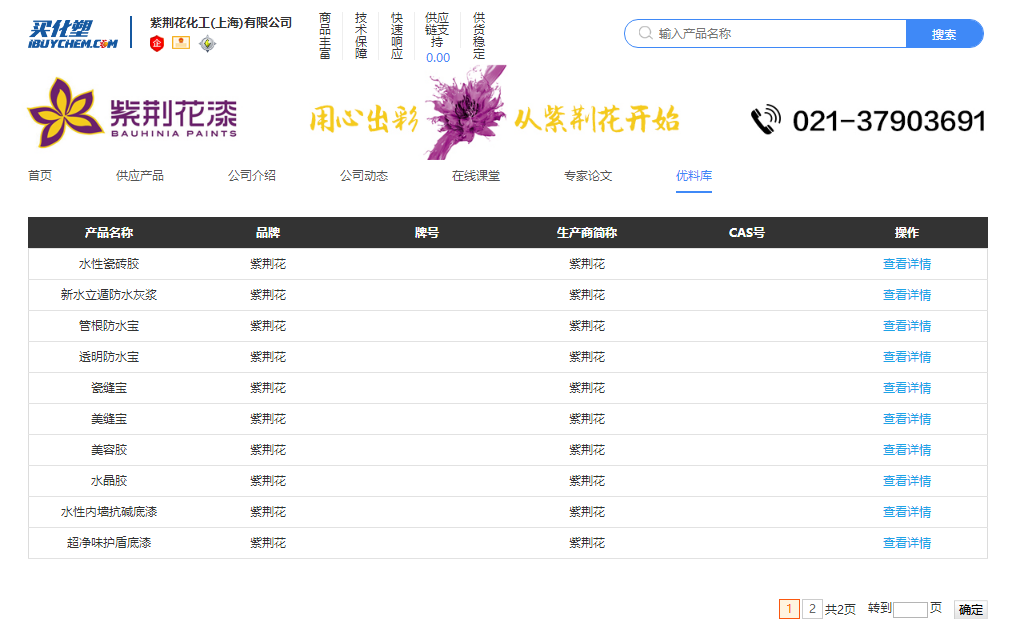Open the 在线课堂 tab

pos(476,175)
